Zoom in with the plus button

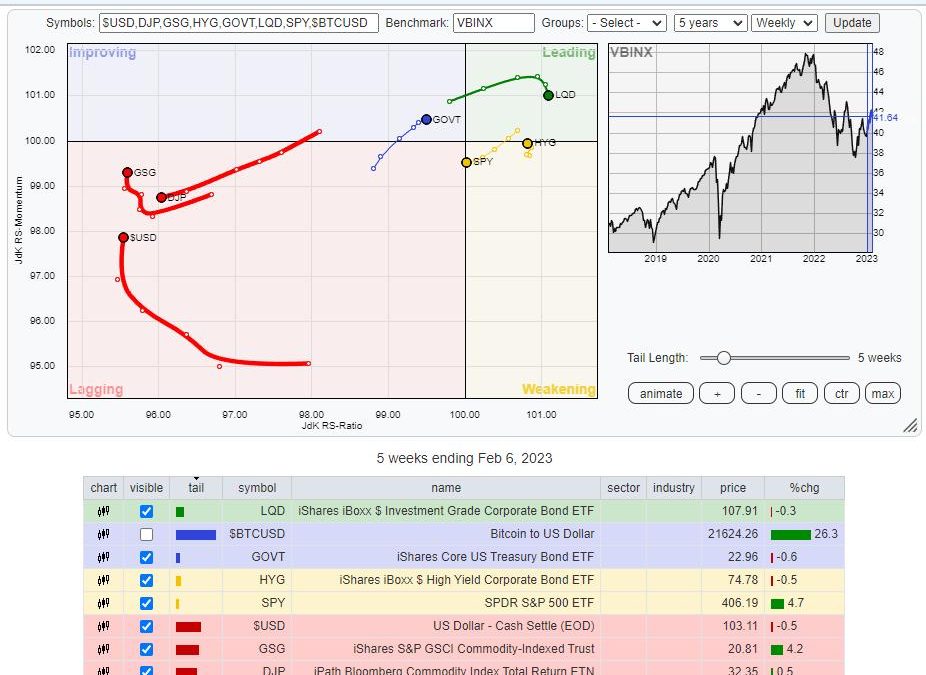click(717, 393)
